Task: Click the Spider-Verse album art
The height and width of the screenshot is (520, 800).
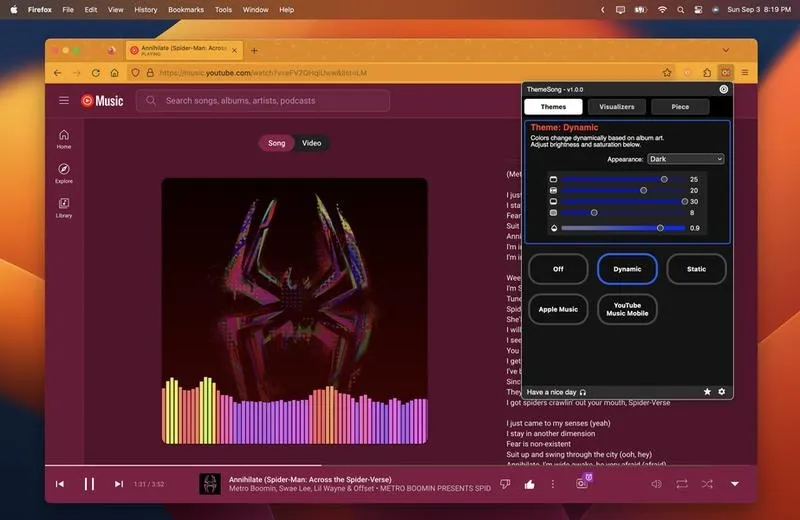Action: point(294,311)
